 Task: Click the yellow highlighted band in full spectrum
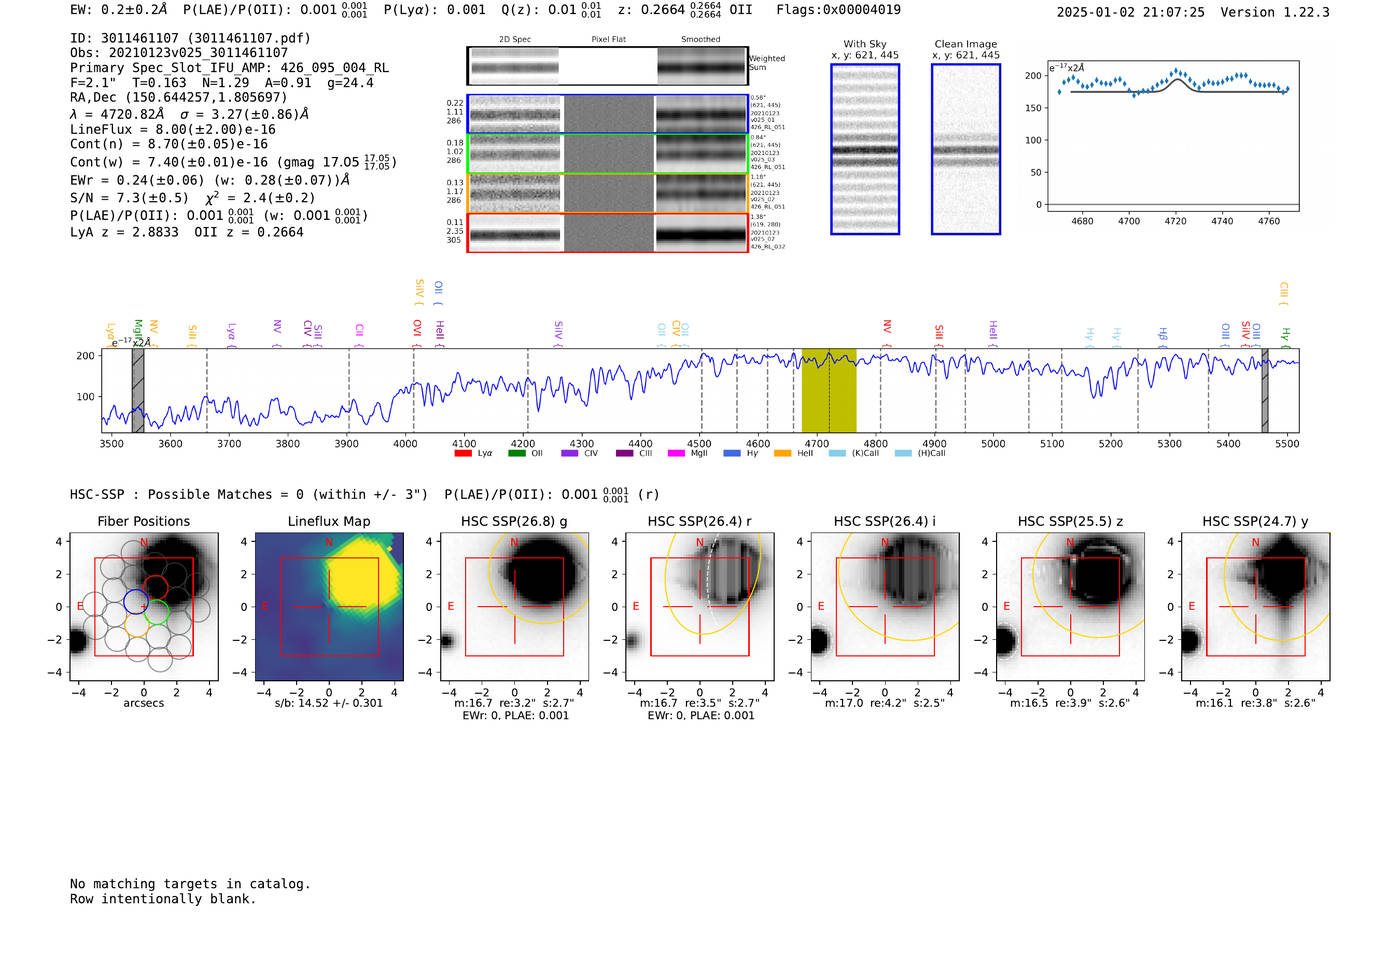pyautogui.click(x=829, y=390)
